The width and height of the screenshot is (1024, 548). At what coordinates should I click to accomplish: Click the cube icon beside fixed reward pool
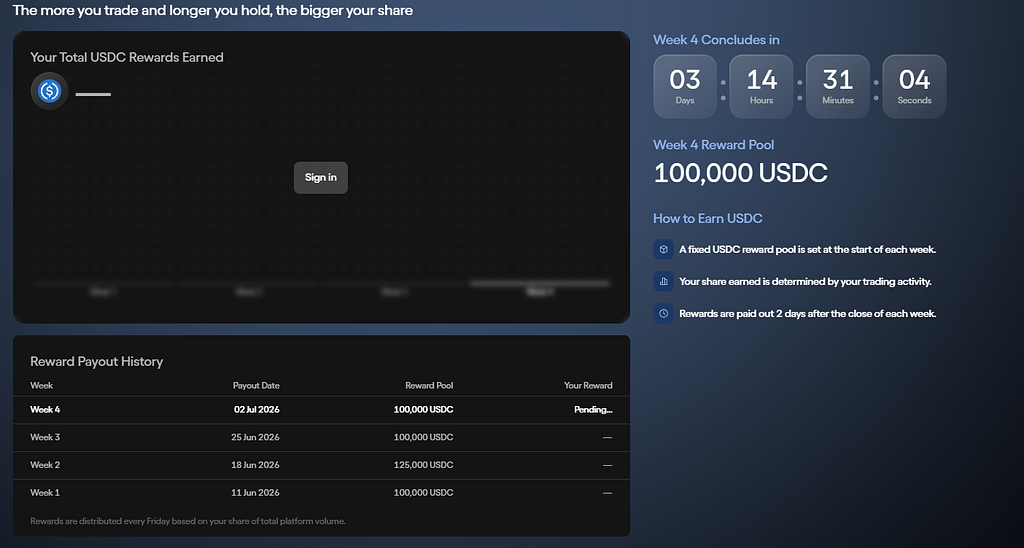[664, 250]
